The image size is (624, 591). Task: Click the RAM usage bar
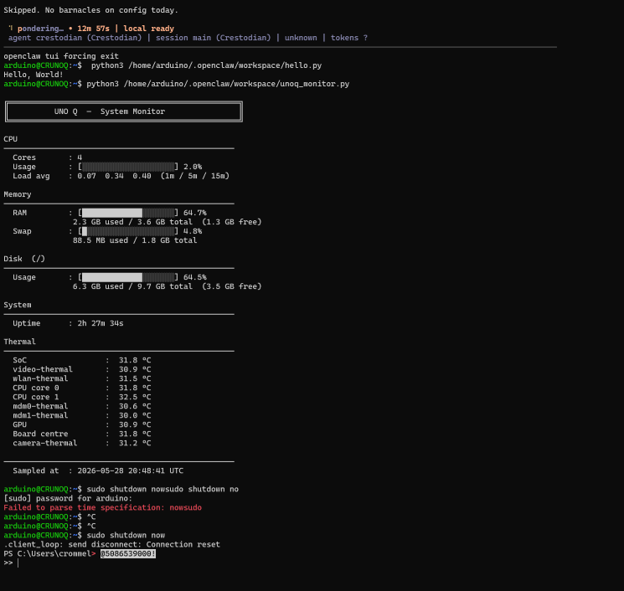click(x=128, y=213)
